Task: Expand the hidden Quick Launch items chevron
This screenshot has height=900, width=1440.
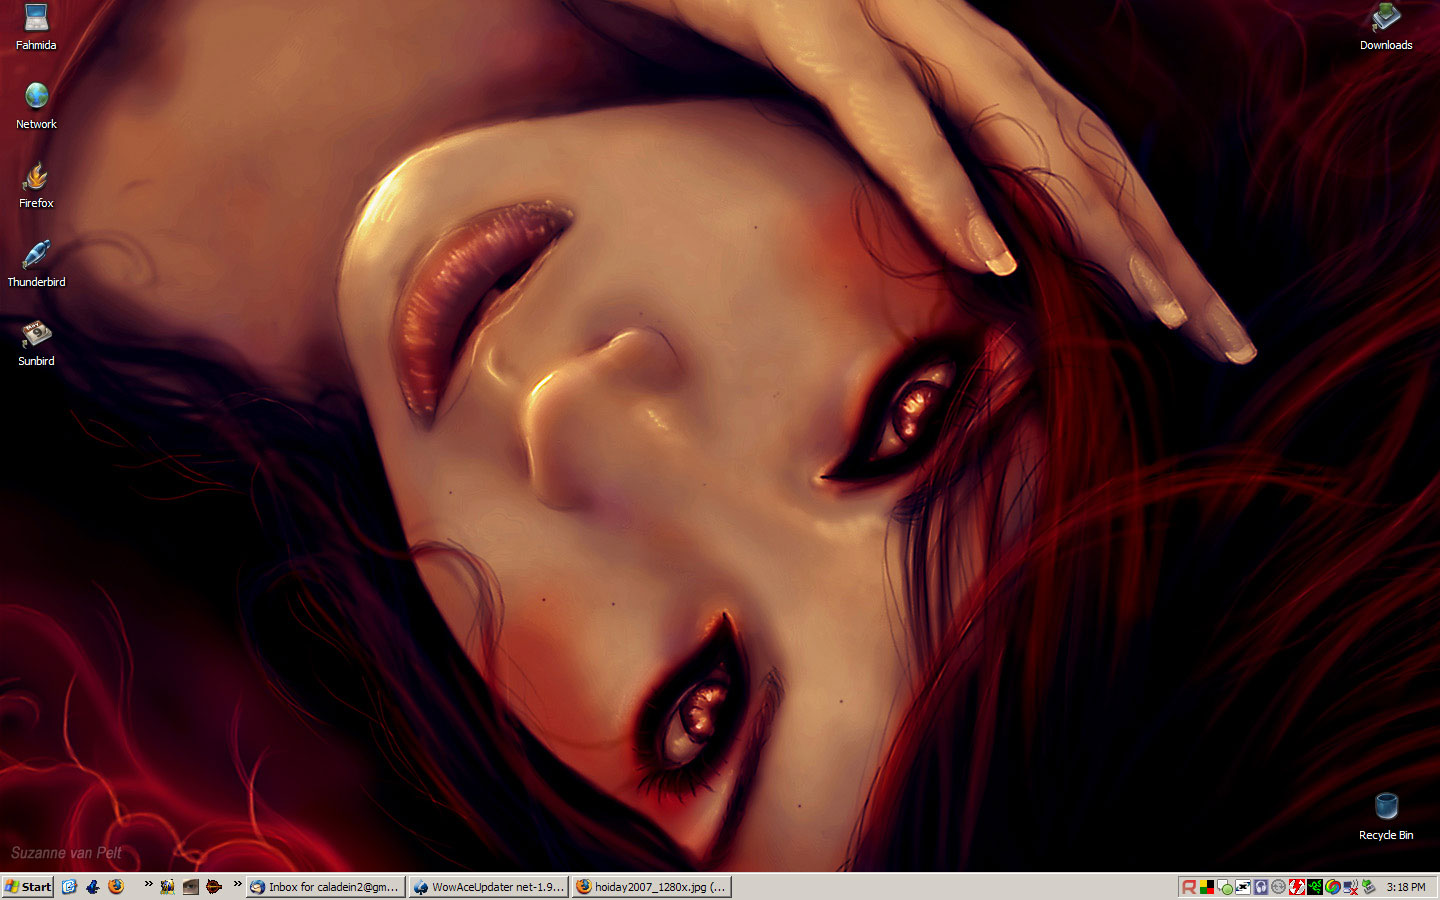Action: (x=148, y=884)
